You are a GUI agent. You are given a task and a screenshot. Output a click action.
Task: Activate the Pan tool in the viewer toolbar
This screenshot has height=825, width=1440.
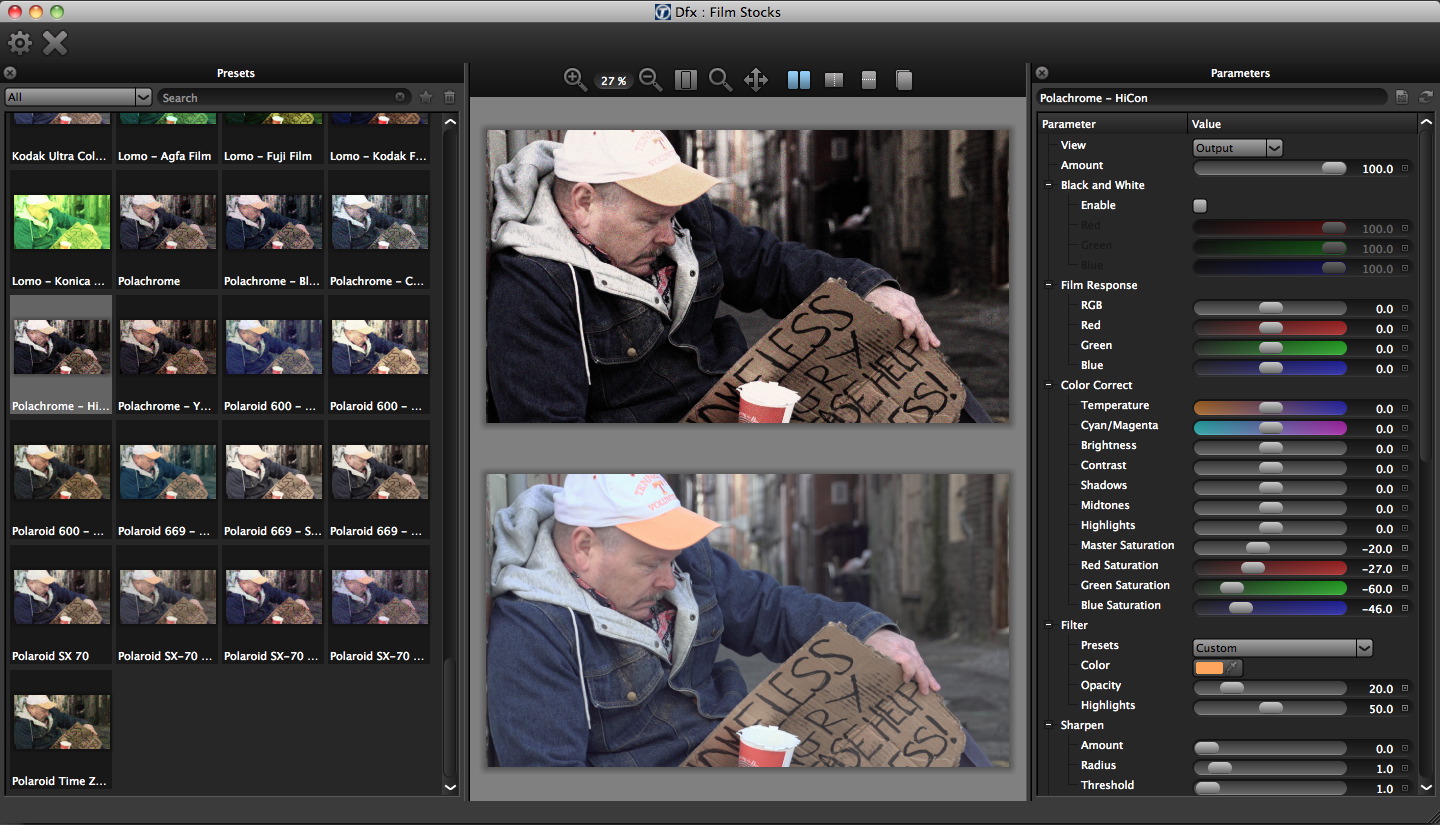pyautogui.click(x=756, y=80)
